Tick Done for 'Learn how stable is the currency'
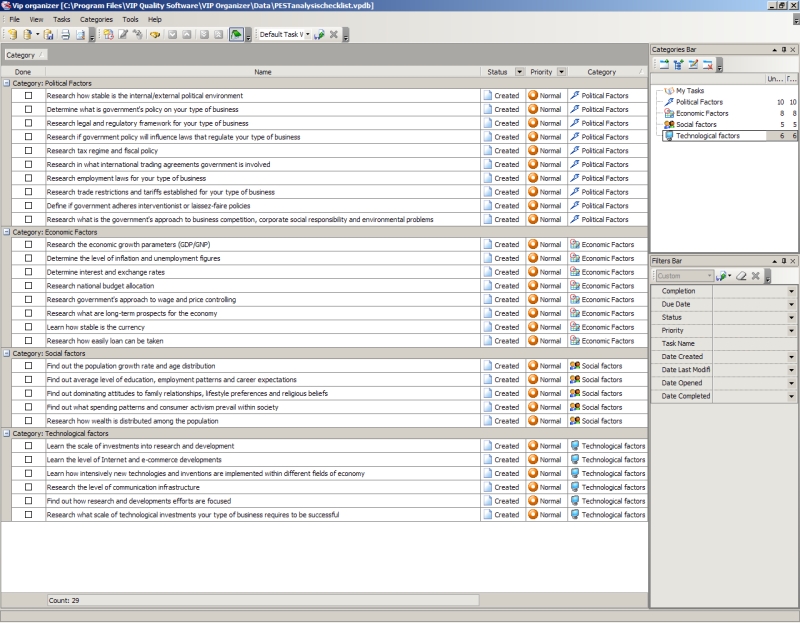The image size is (800, 623). point(29,327)
